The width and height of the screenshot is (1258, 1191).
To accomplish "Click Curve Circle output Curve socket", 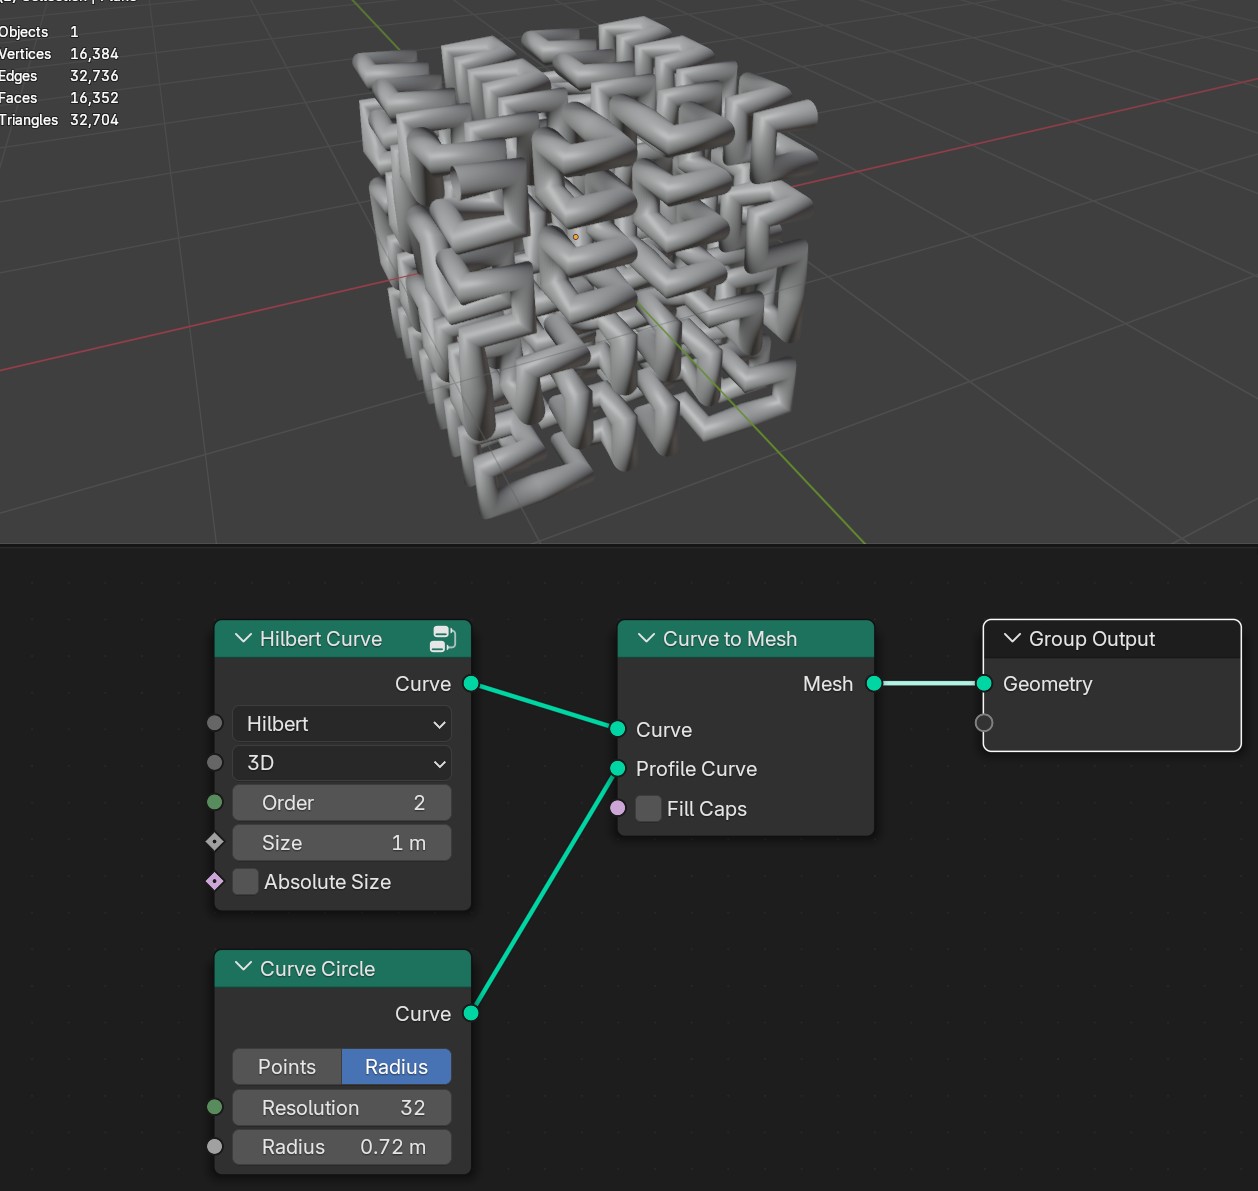I will (471, 1013).
